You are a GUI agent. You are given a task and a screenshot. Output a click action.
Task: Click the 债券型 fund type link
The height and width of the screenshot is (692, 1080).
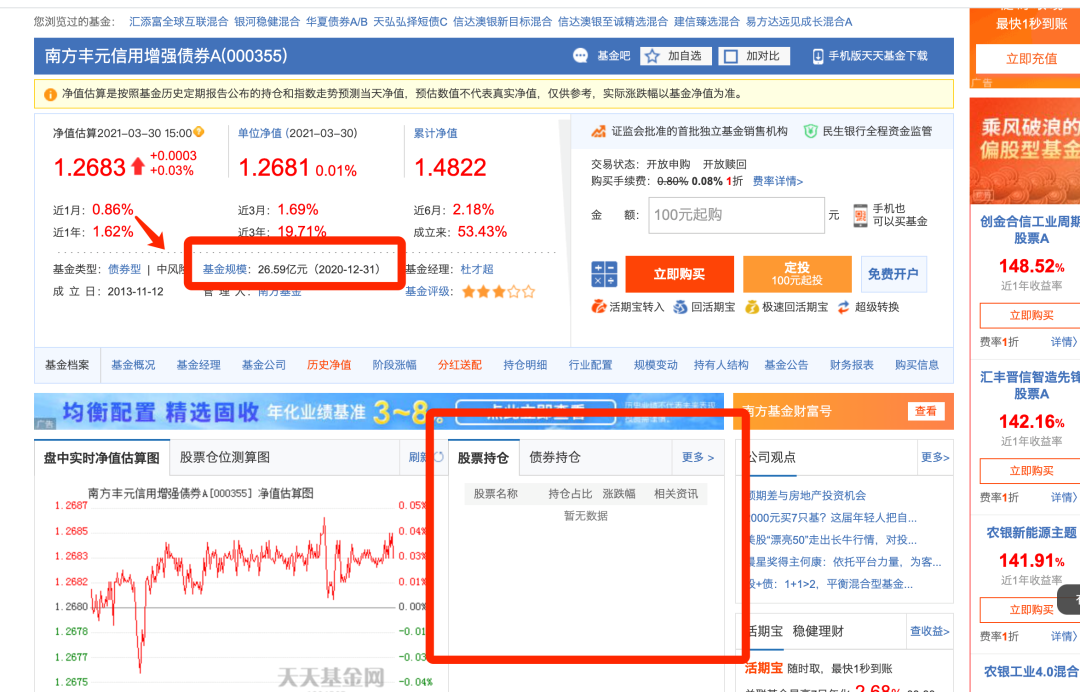click(x=125, y=269)
